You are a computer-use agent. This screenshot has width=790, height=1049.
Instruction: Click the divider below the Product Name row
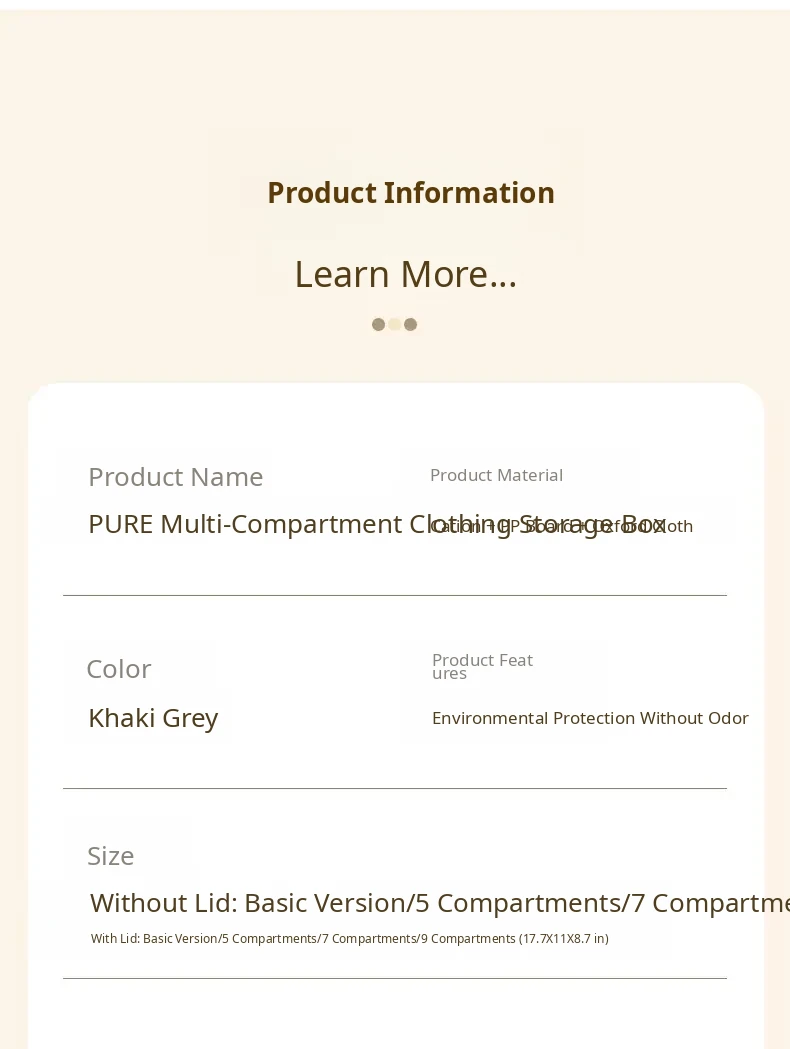click(394, 595)
